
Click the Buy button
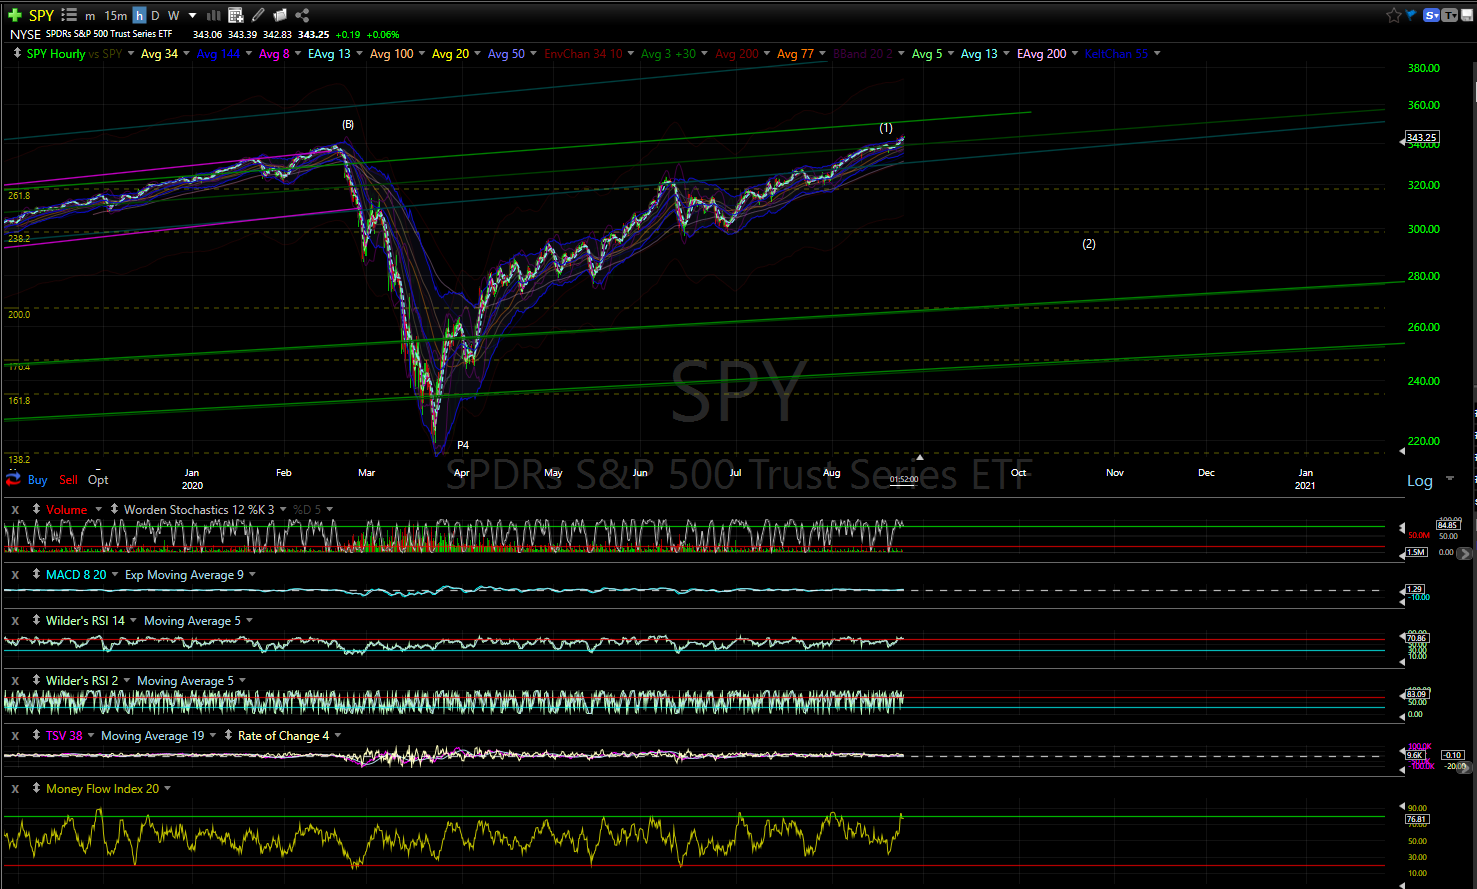(37, 480)
